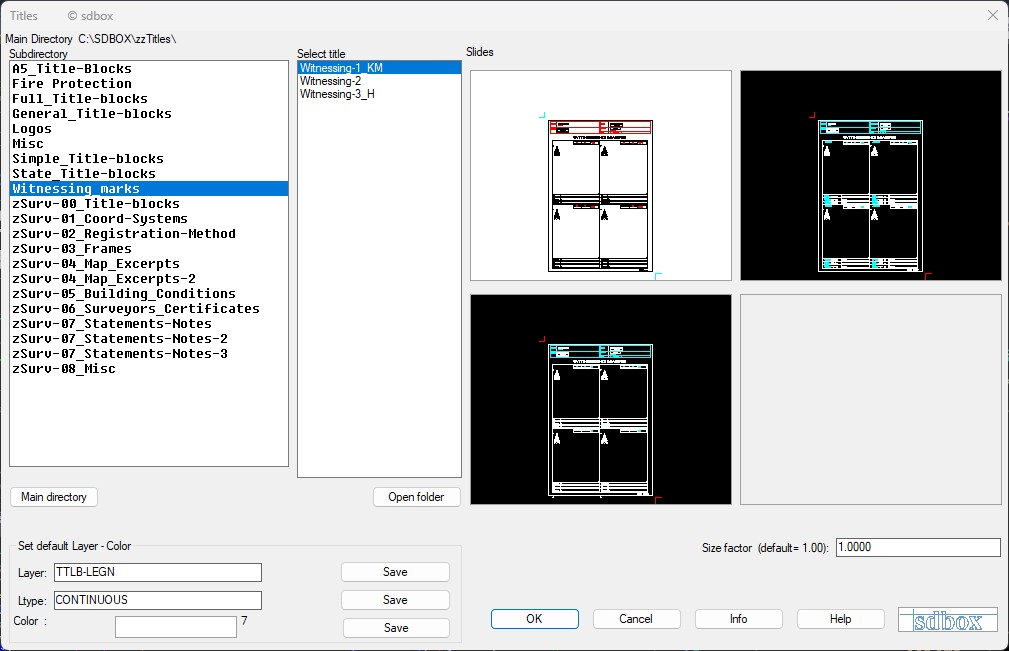Select zSurv-01_Coord-Systems entry
The image size is (1009, 651).
(x=149, y=219)
